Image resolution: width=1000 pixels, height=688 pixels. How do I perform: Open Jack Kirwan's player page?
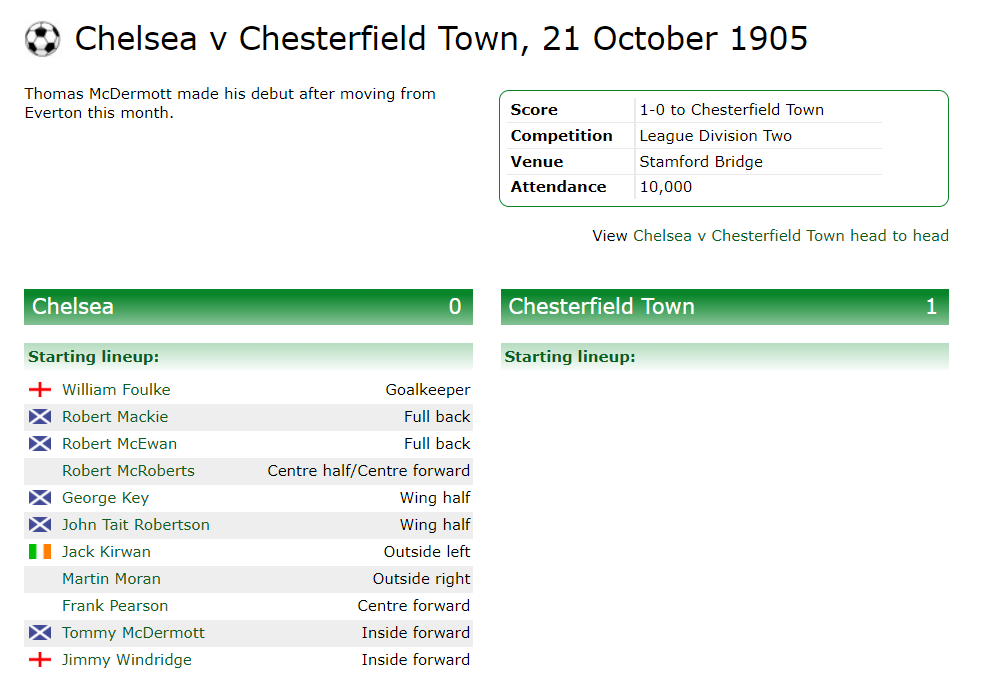[107, 552]
